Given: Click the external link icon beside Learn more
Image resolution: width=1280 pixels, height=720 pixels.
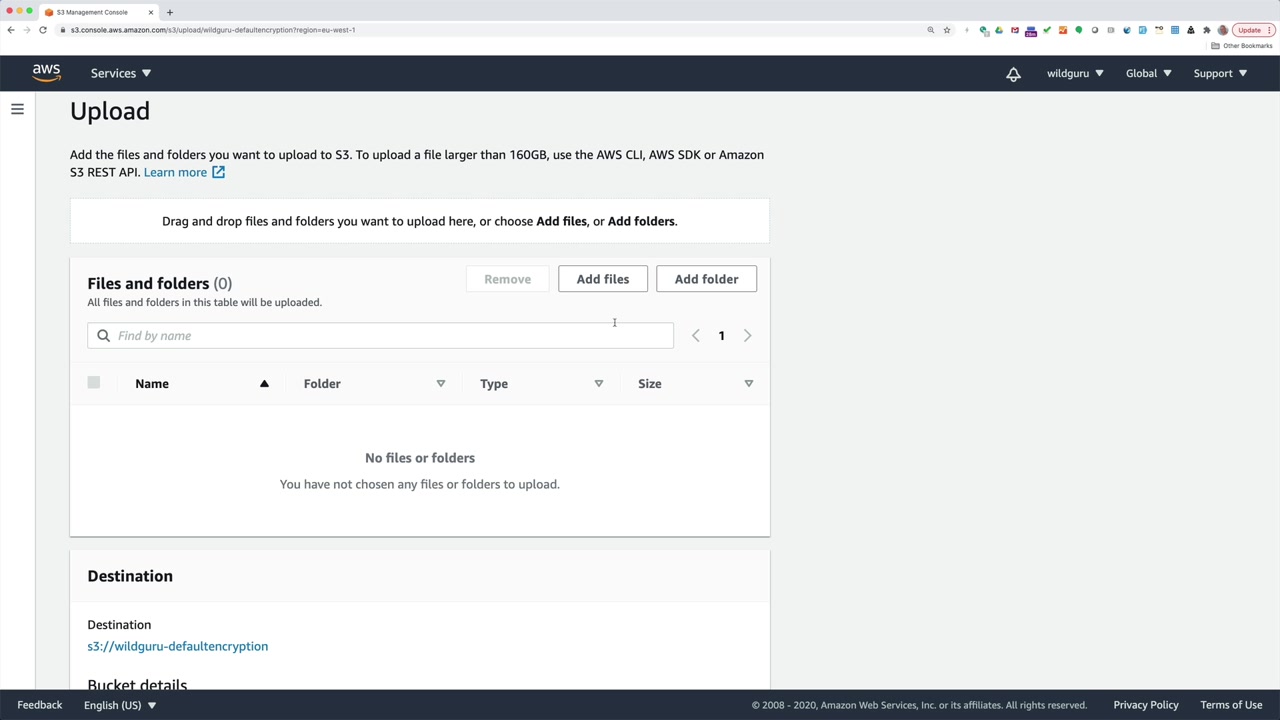Looking at the screenshot, I should [x=218, y=172].
